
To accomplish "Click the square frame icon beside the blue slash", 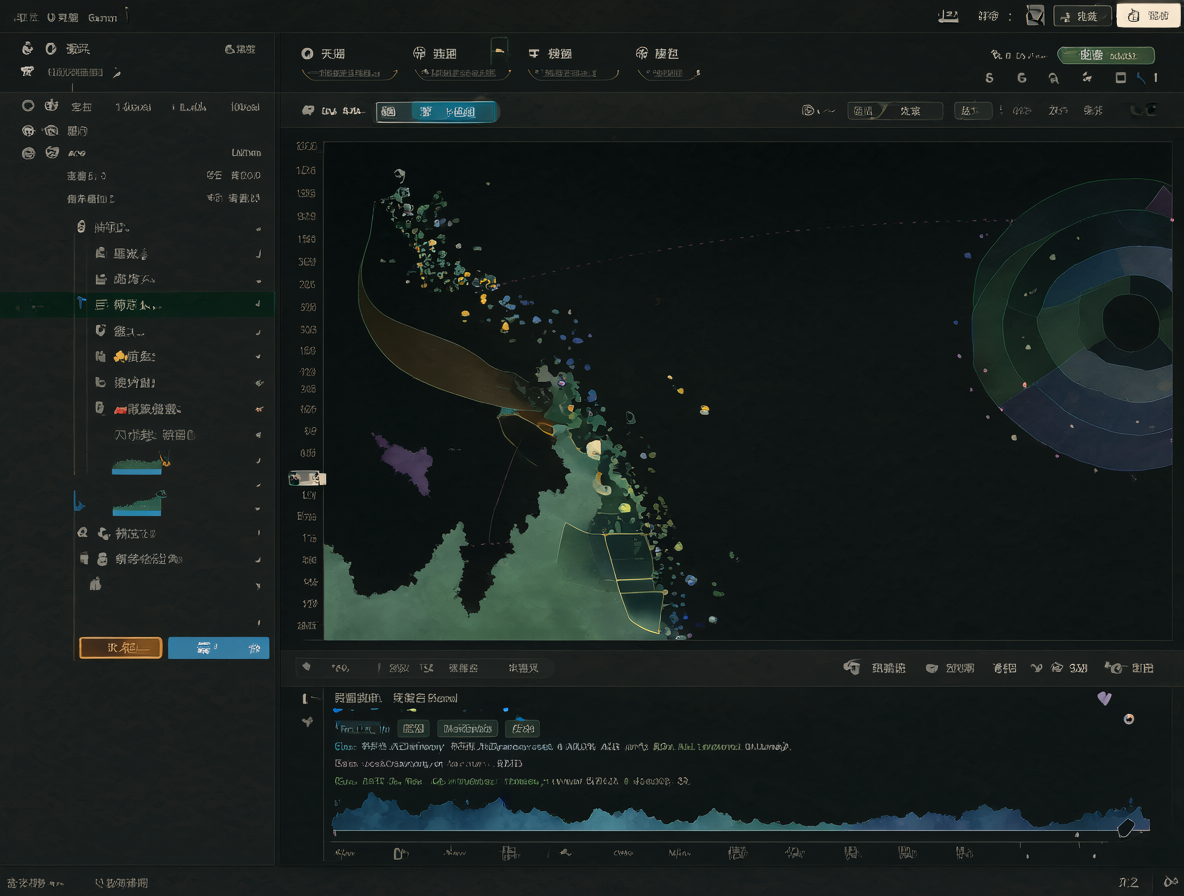I will (x=1121, y=78).
